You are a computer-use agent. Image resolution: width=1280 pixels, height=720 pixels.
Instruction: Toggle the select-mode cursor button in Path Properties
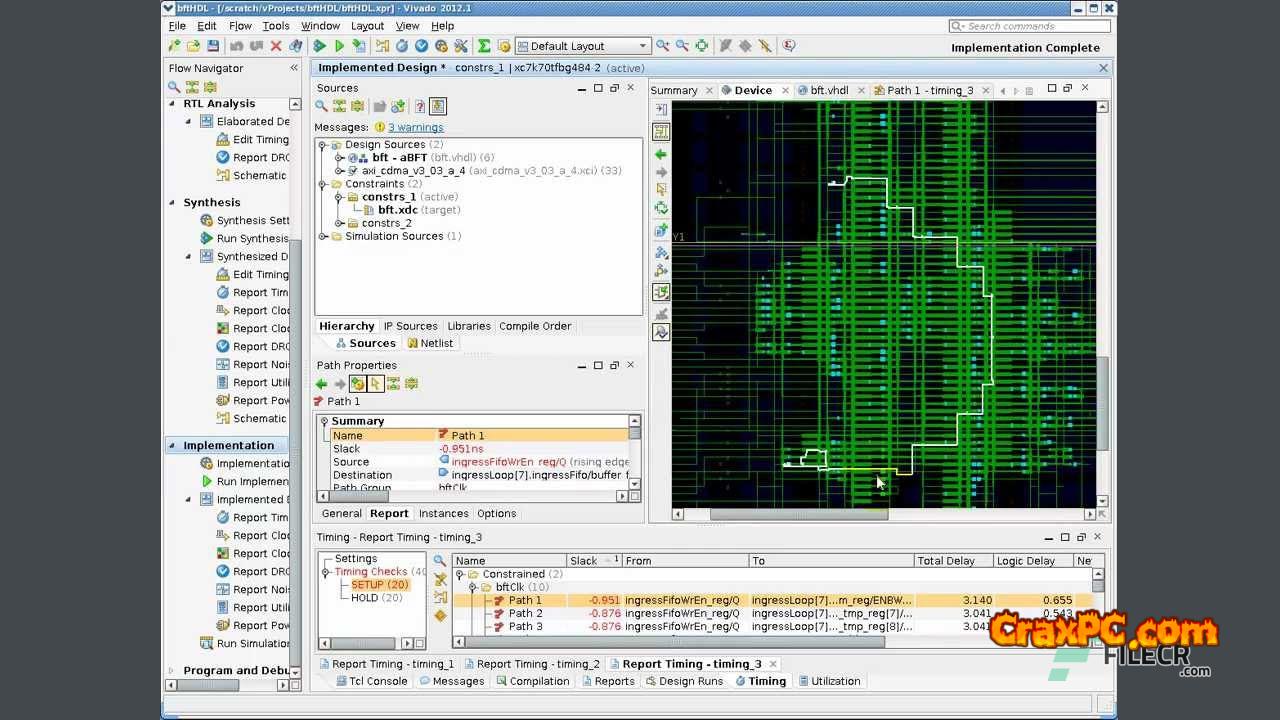(x=375, y=384)
